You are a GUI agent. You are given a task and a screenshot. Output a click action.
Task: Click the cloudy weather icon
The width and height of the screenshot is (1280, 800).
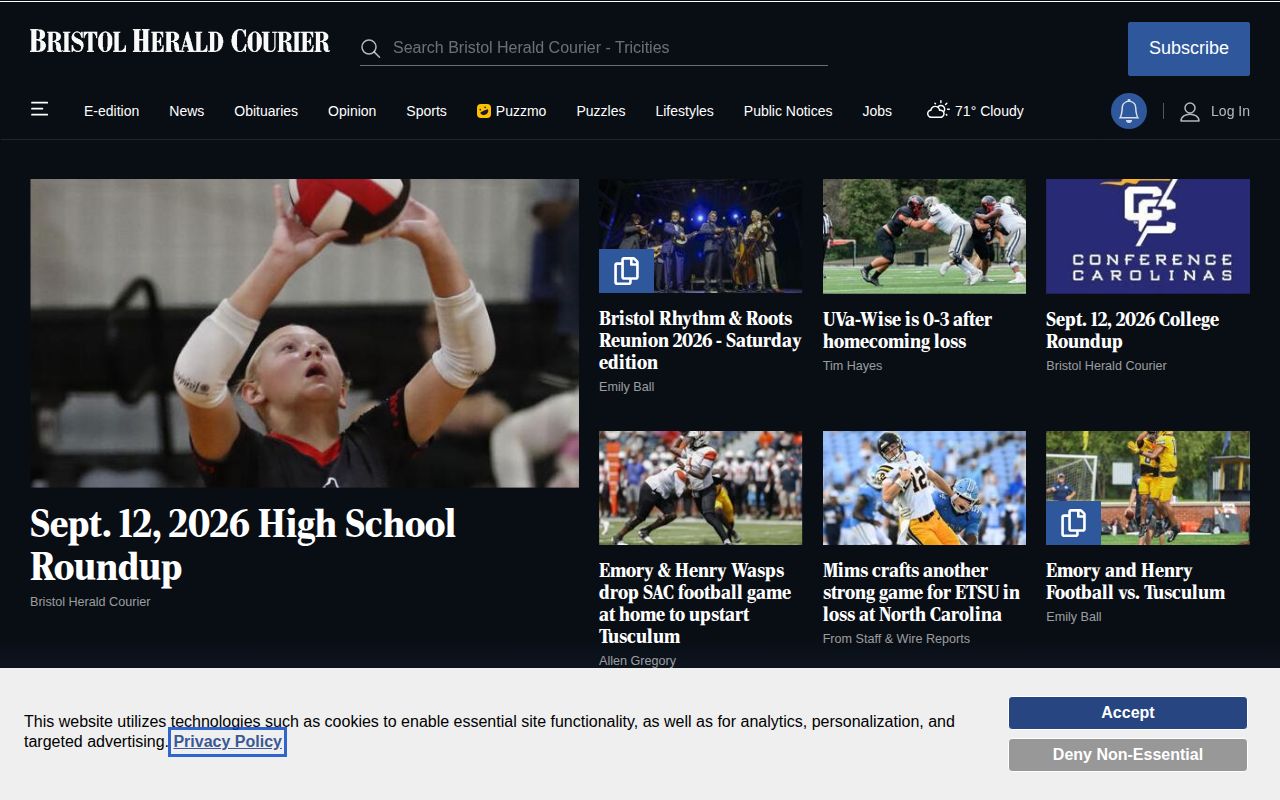937,110
